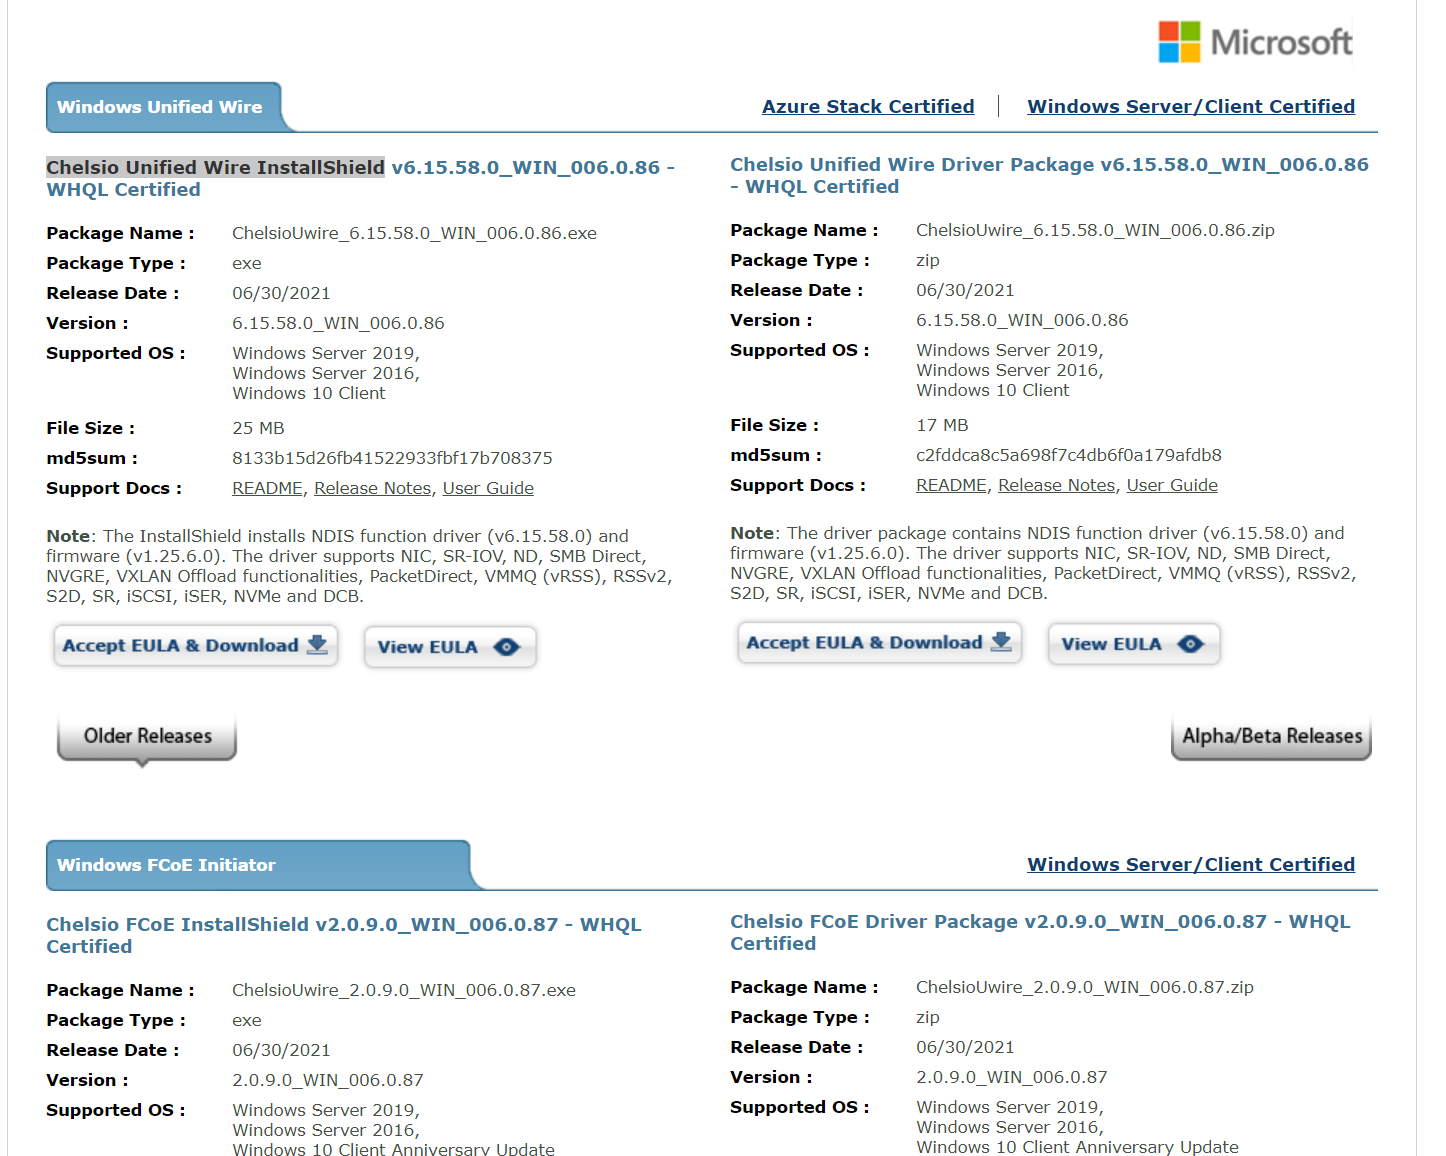Viewport: 1446px width, 1156px height.
Task: Open Release Notes for Unified Wire Driver Package
Action: (x=1056, y=485)
